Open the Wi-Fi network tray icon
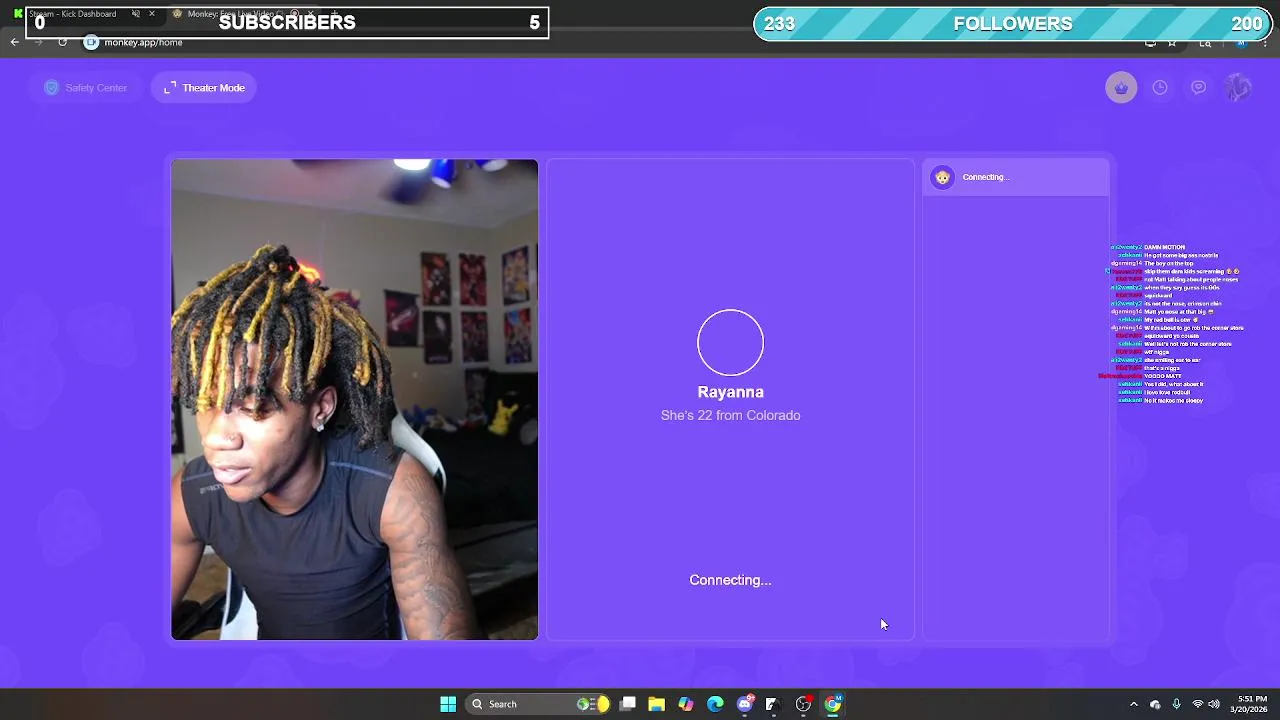Image resolution: width=1280 pixels, height=720 pixels. [1197, 704]
